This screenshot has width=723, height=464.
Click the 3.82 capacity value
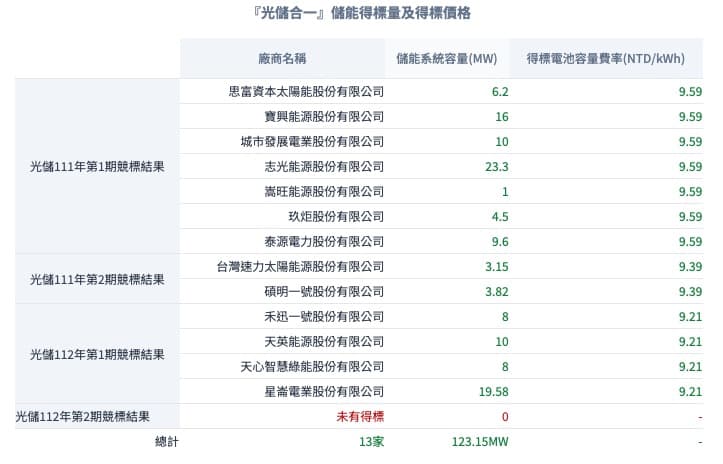497,291
